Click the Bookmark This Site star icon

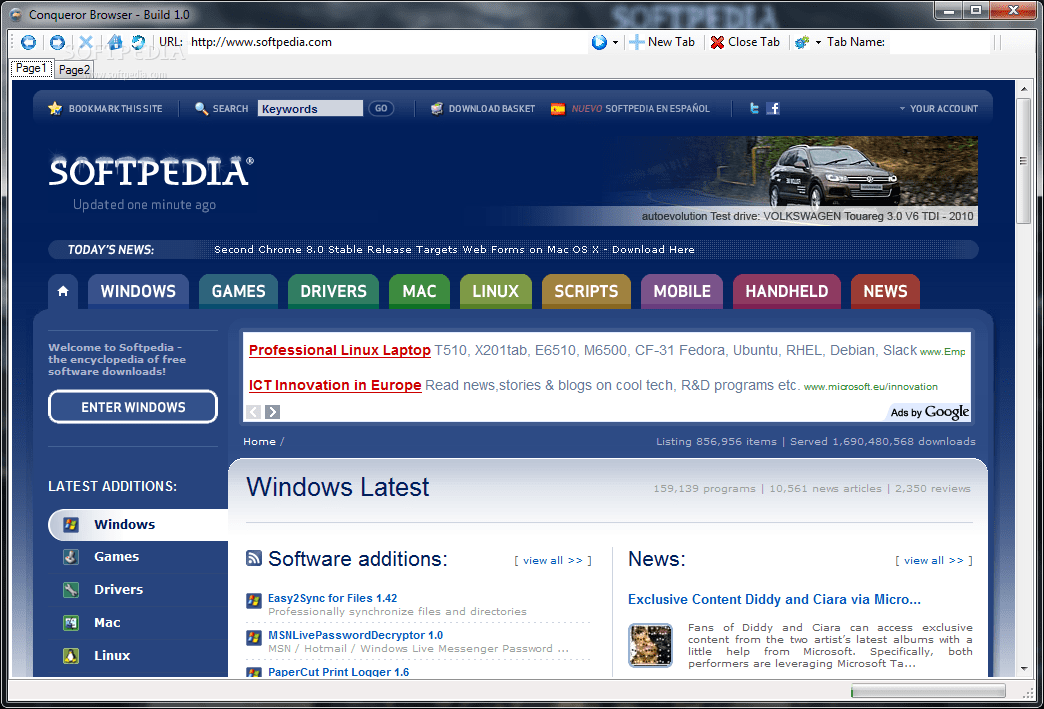55,109
